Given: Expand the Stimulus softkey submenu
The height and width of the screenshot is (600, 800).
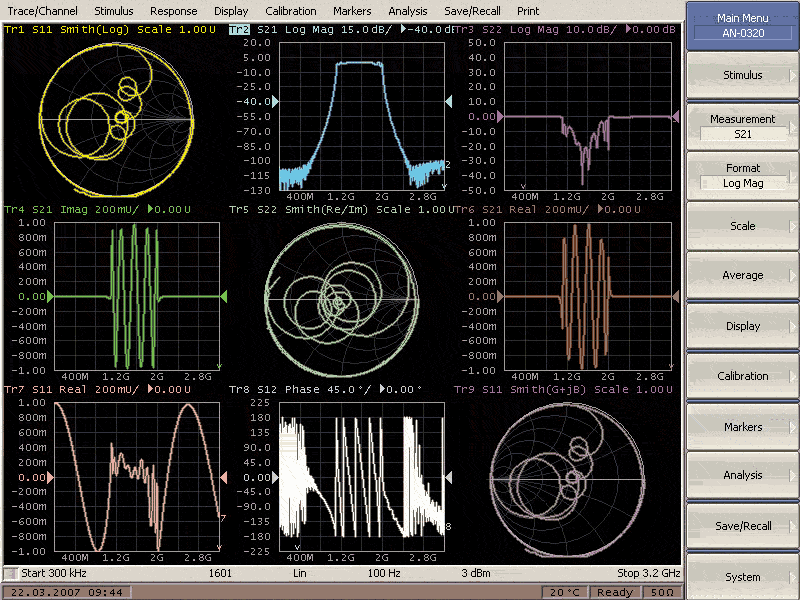Looking at the screenshot, I should point(742,75).
